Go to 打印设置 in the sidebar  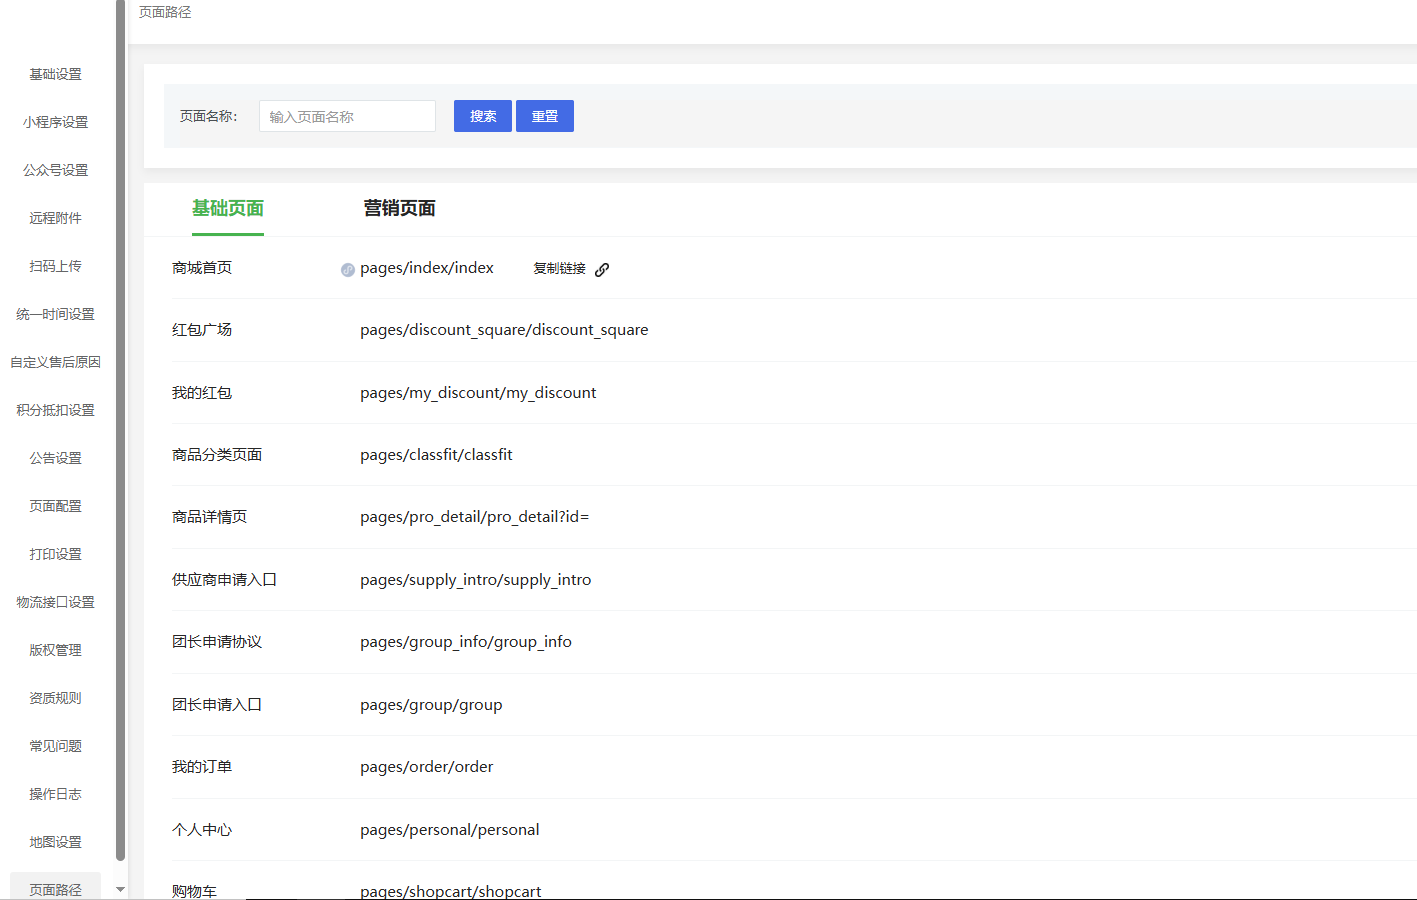pos(55,554)
